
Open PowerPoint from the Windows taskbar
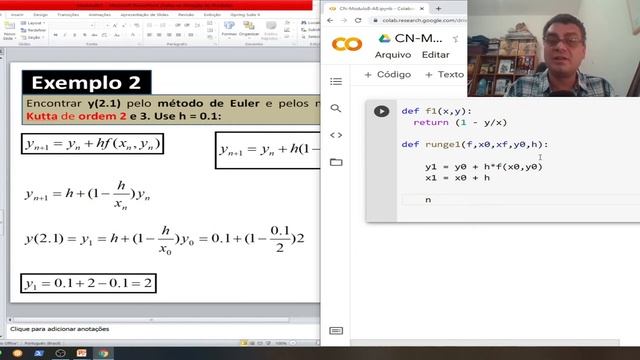tap(81, 353)
